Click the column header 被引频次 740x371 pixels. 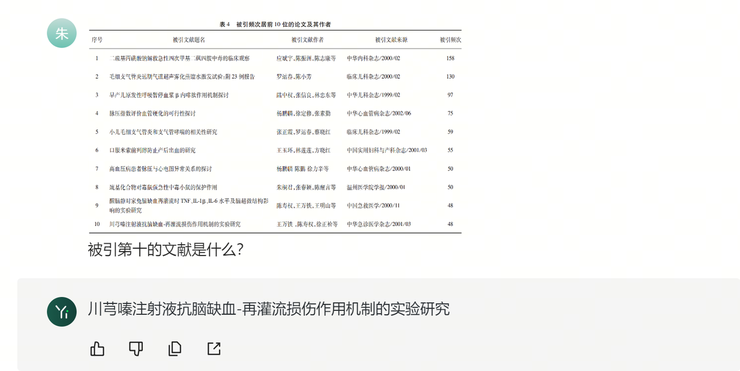(451, 40)
